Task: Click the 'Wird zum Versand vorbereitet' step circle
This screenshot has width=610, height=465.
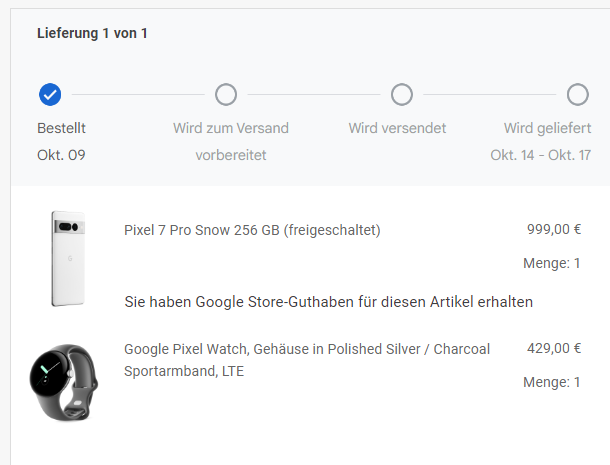Action: pos(226,95)
